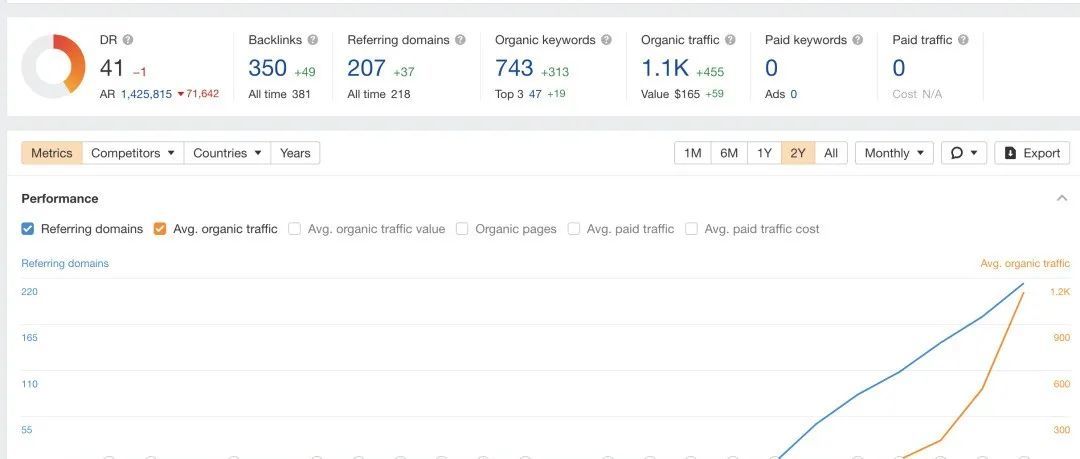Image resolution: width=1080 pixels, height=459 pixels.
Task: Click All time 381 backlinks text
Action: [280, 94]
